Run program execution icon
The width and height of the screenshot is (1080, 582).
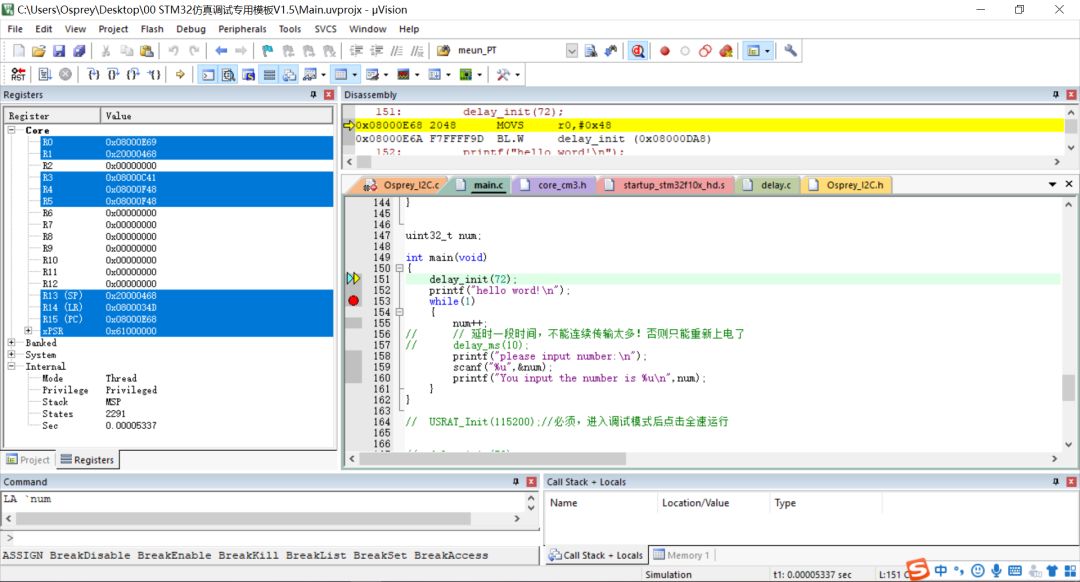[45, 74]
